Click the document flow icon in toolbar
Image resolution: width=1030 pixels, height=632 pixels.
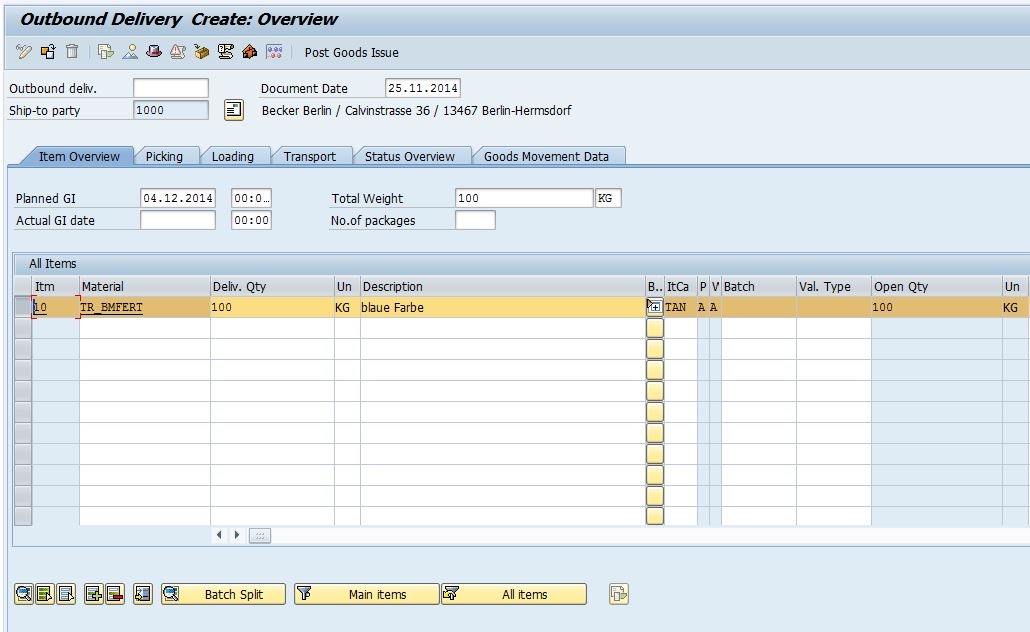point(105,52)
